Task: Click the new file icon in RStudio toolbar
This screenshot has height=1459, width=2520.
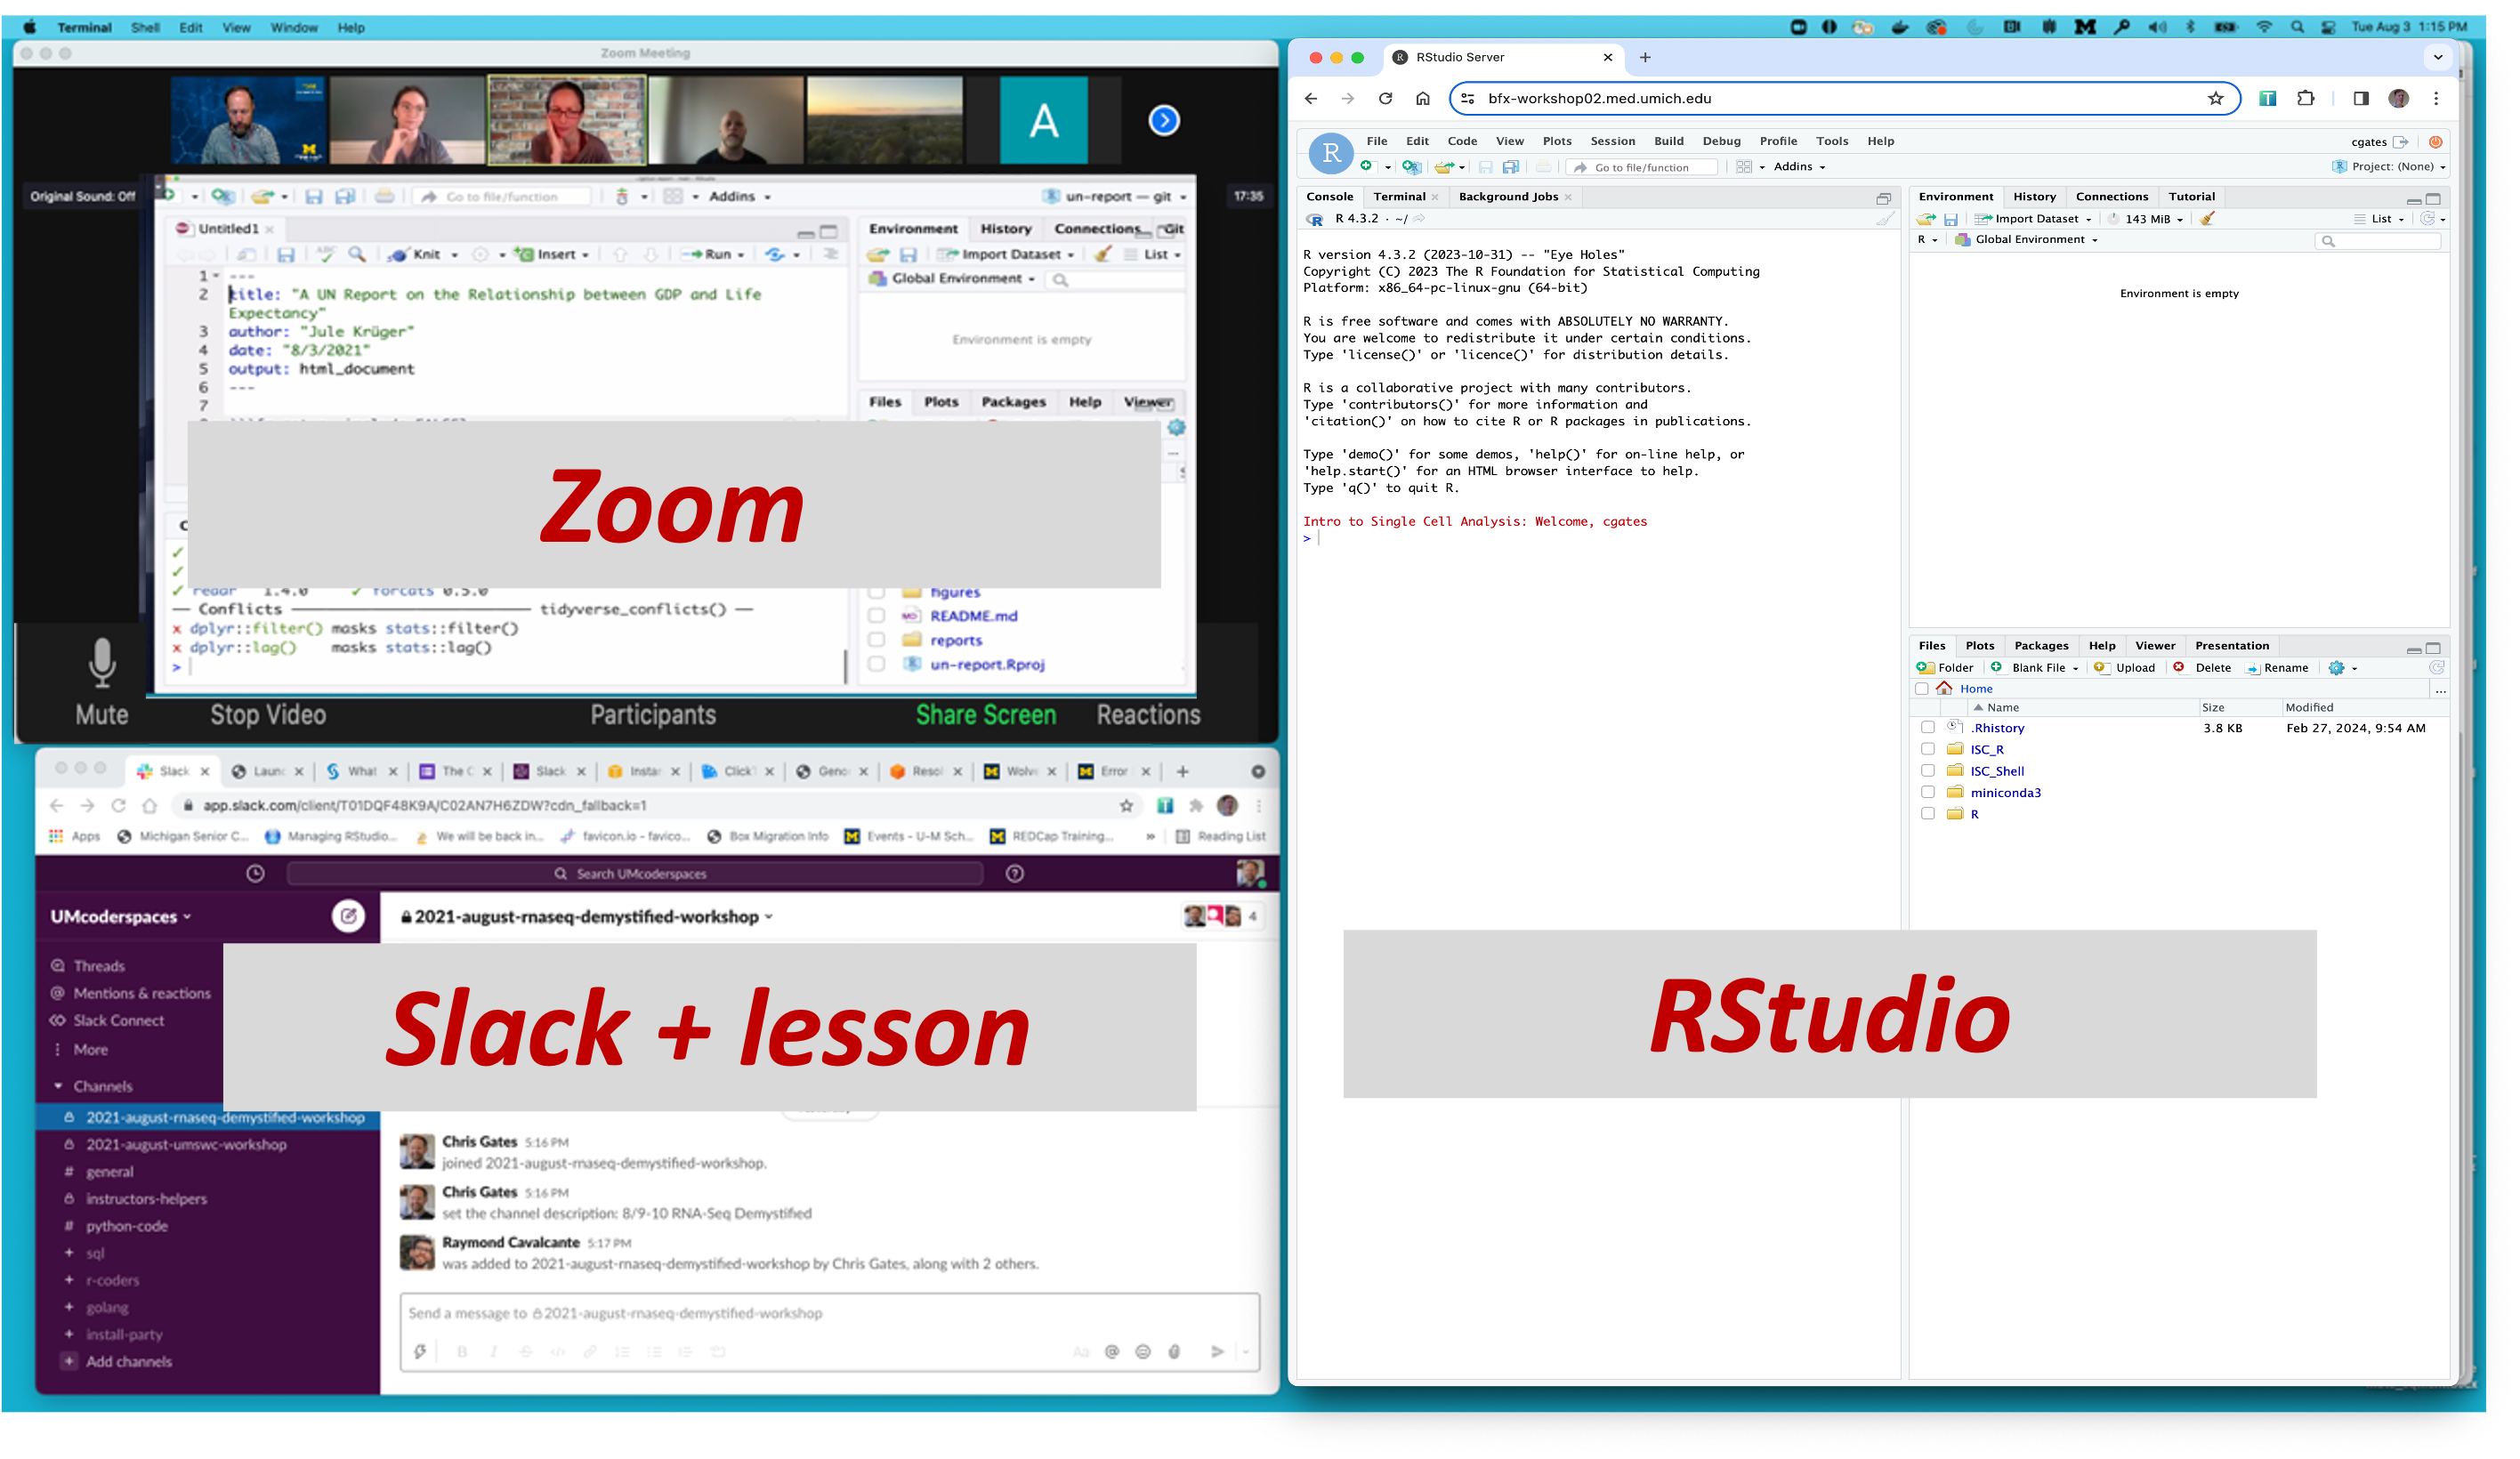Action: click(1367, 167)
